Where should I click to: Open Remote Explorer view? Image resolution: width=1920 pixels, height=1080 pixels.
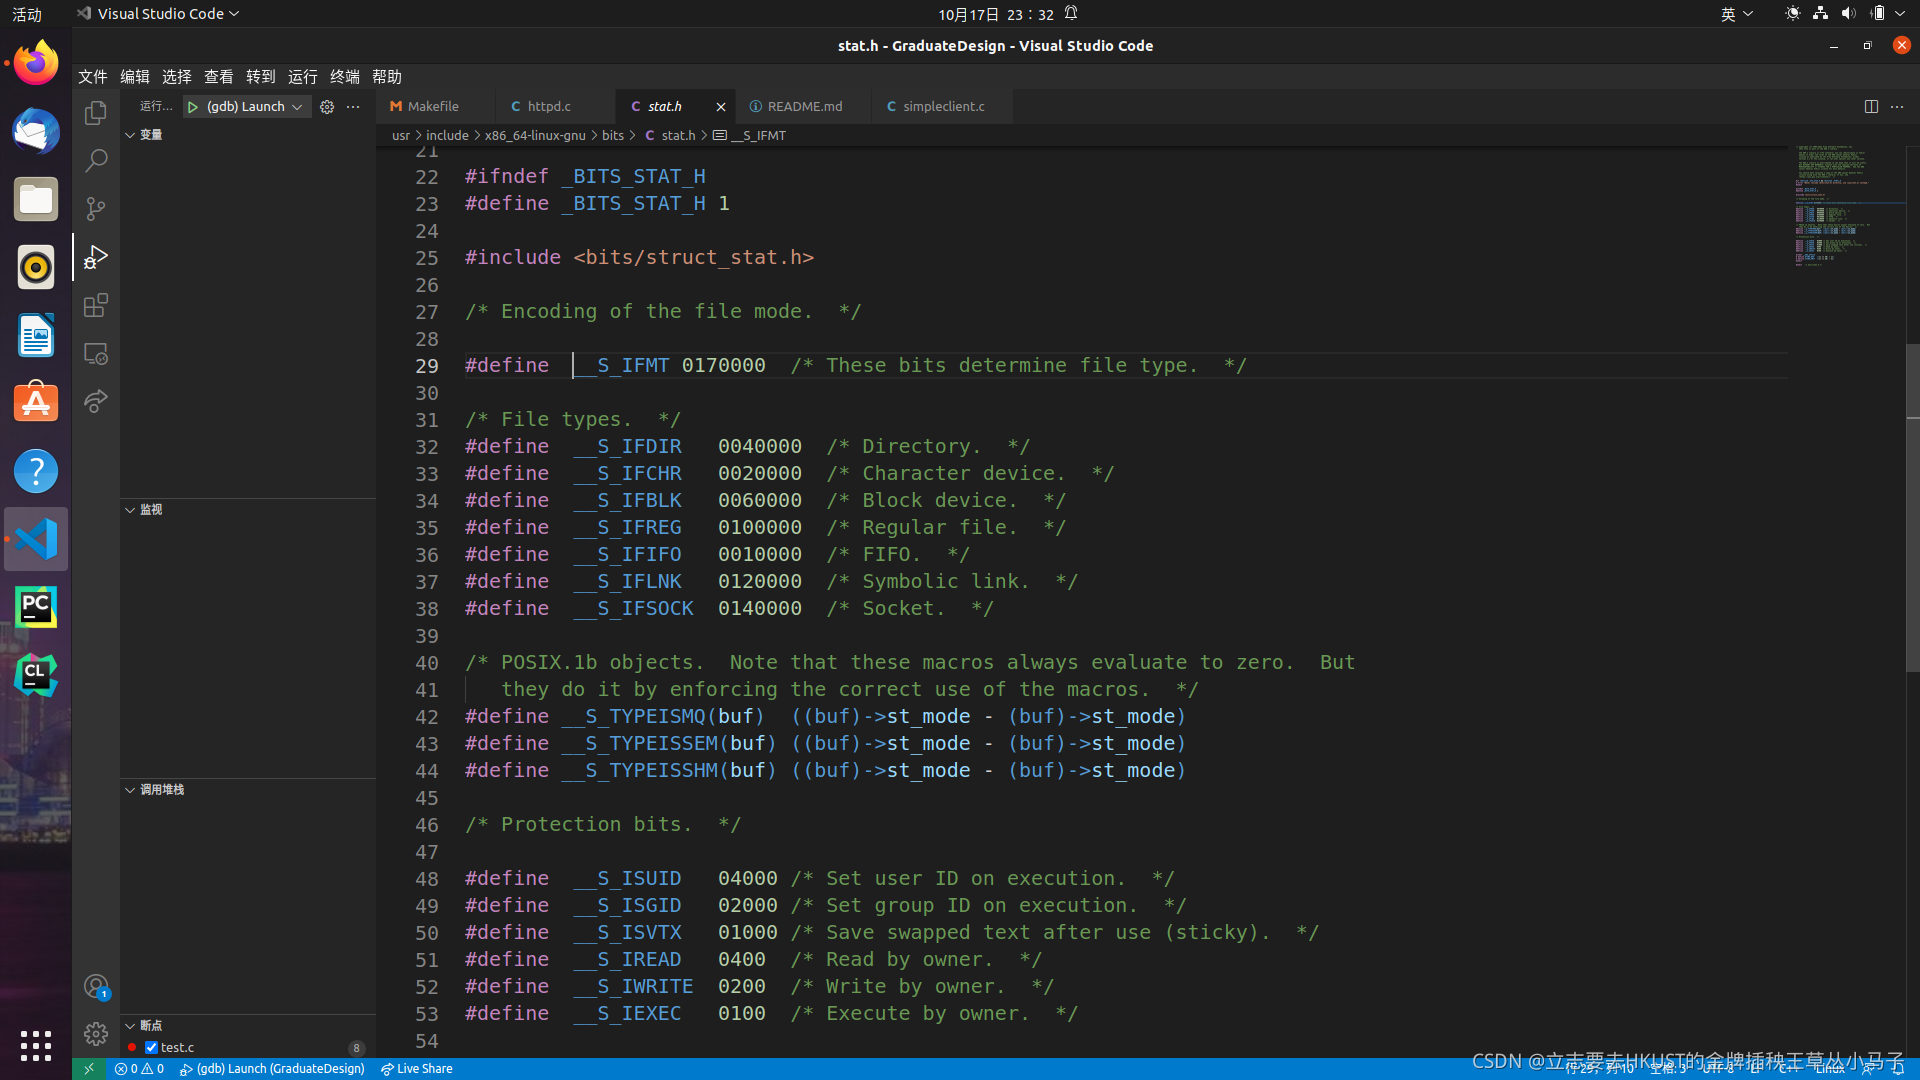click(x=96, y=353)
